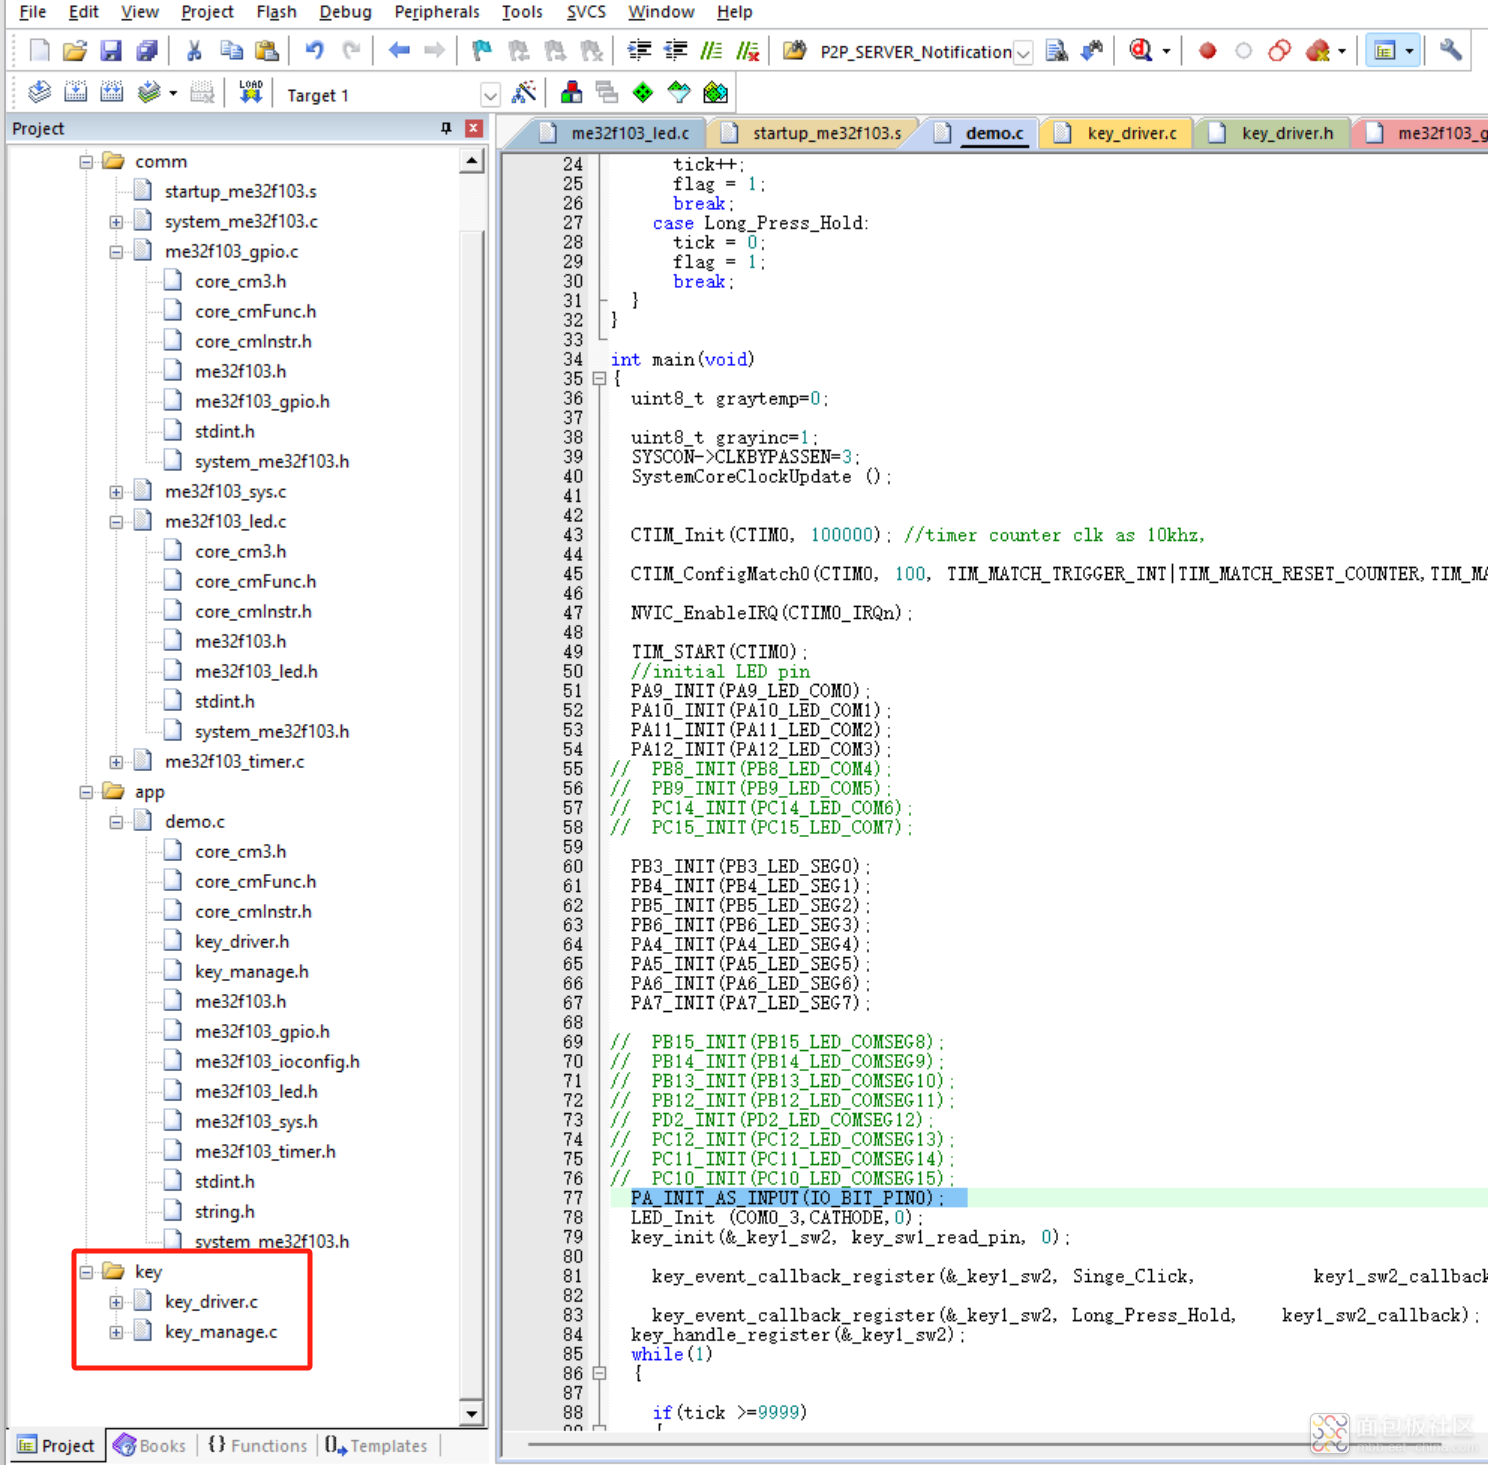Screen dimensions: 1488x1465
Task: Undo the last edit
Action: (x=315, y=50)
